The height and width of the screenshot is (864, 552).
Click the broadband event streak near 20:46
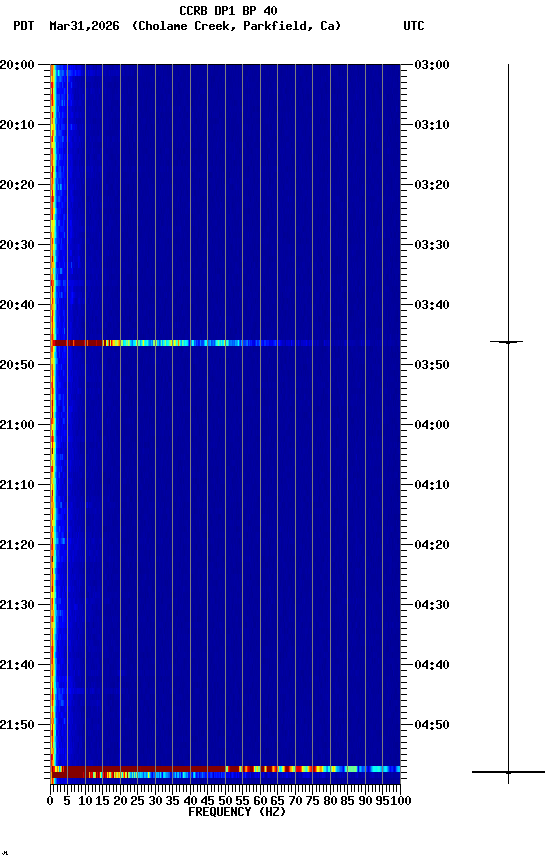[x=226, y=343]
